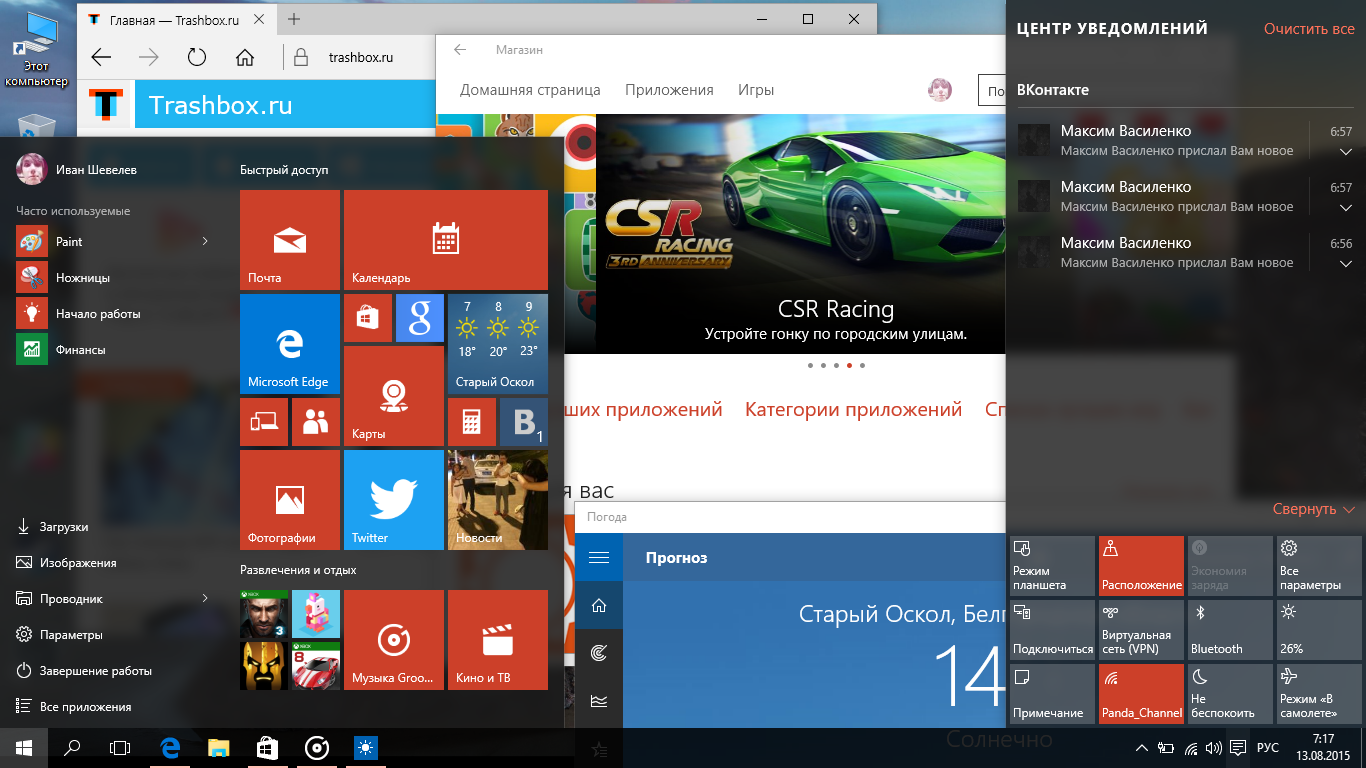Open Категории приложений link in Store
This screenshot has width=1366, height=768.
click(853, 409)
